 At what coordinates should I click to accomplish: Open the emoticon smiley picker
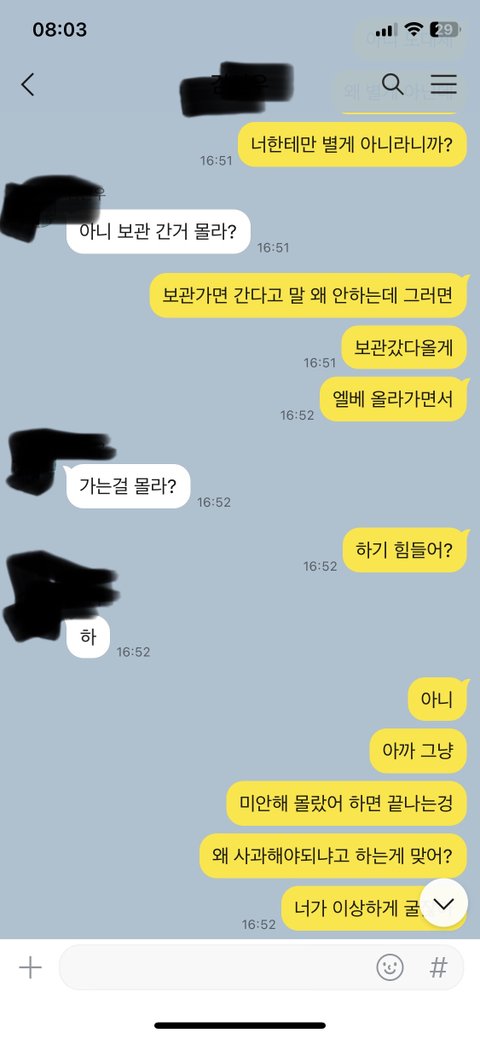(x=390, y=968)
